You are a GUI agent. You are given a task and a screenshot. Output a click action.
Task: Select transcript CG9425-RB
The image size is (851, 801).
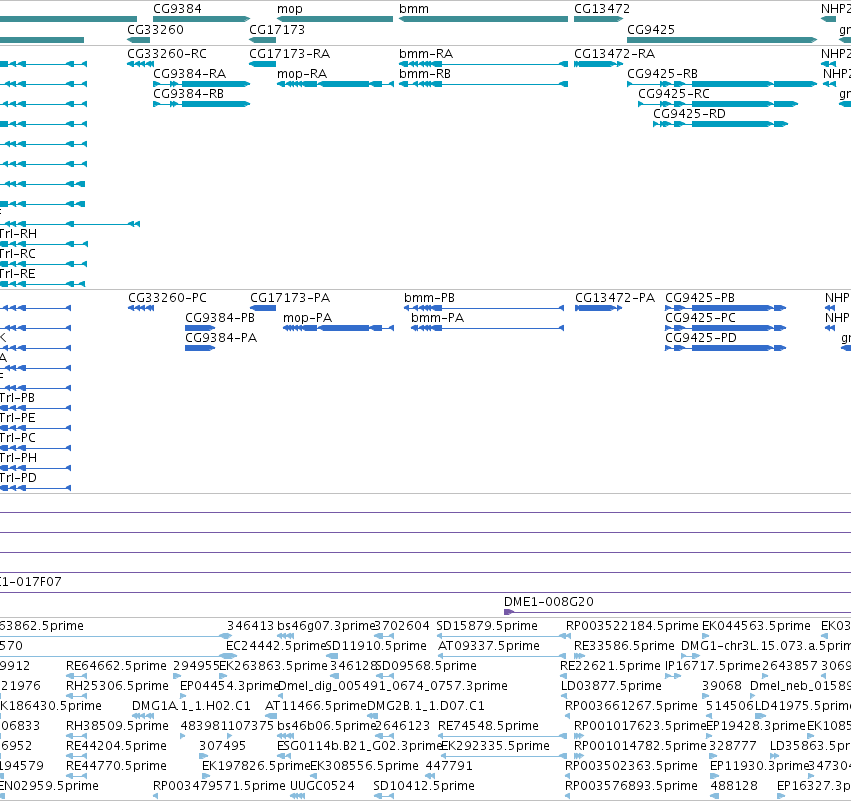[x=722, y=84]
